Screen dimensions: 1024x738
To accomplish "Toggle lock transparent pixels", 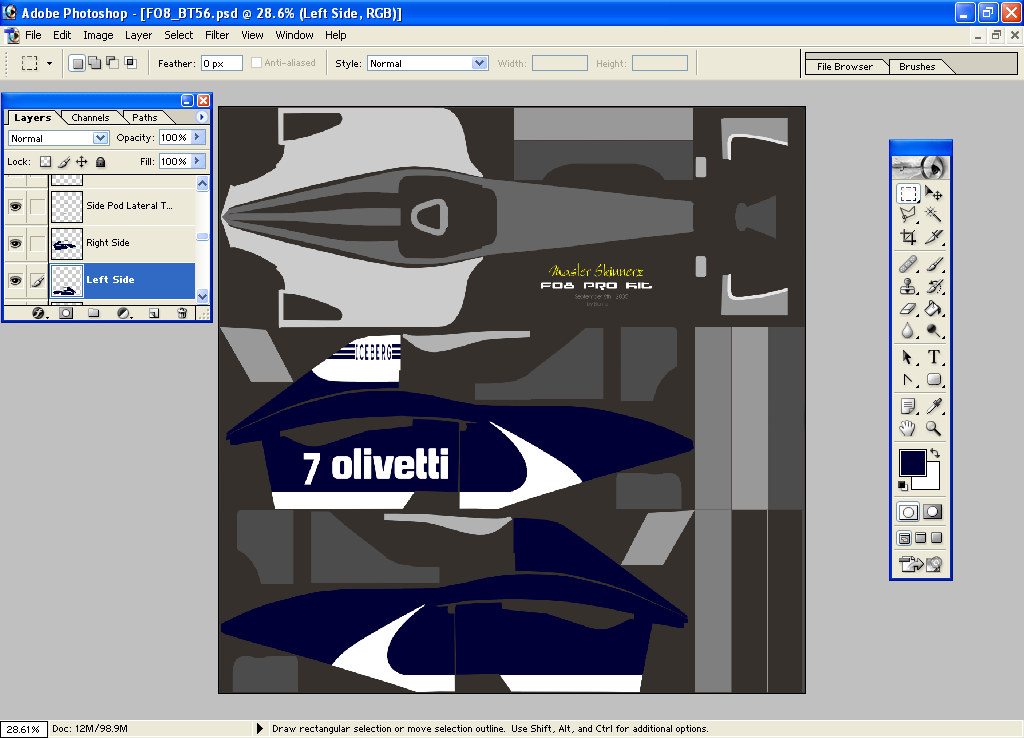I will point(45,161).
